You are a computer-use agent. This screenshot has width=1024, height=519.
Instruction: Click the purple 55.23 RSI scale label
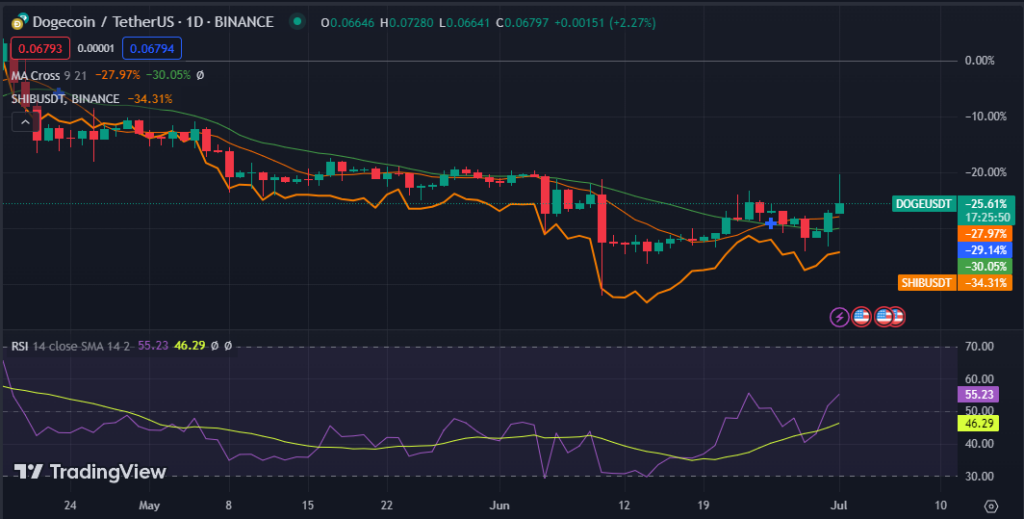(978, 394)
